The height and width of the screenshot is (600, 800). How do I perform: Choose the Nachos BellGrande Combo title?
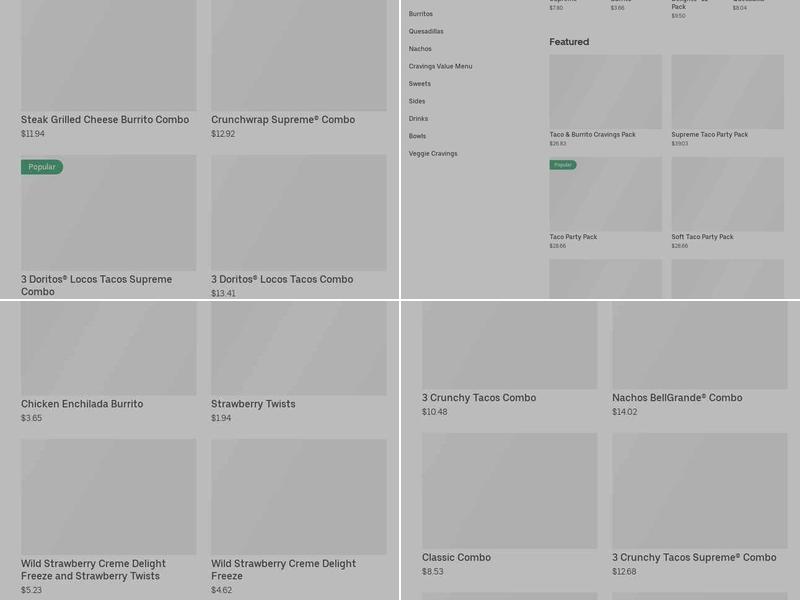(x=677, y=398)
